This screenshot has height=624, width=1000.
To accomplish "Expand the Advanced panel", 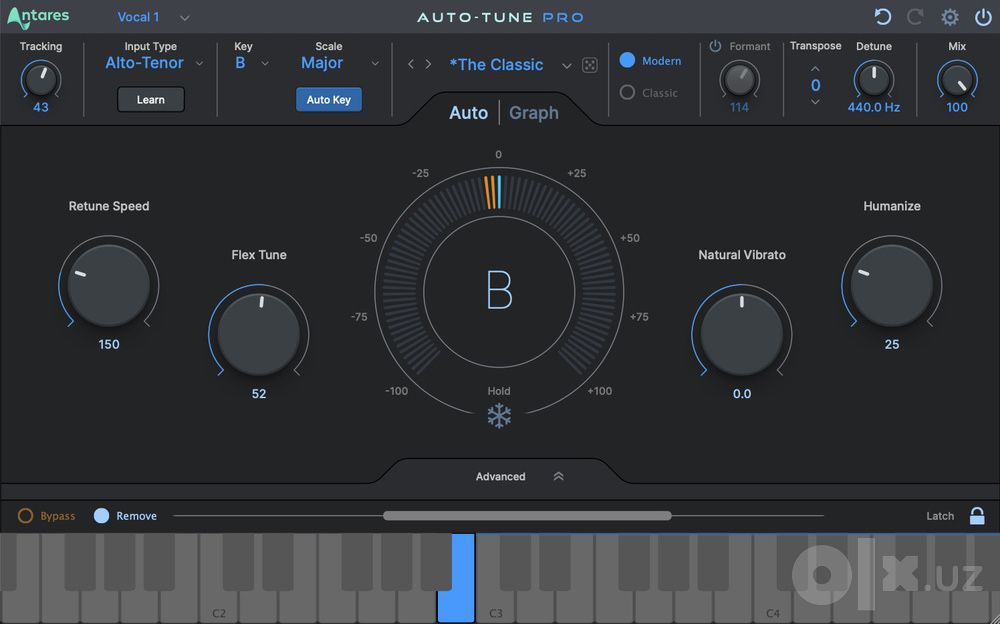I will (x=519, y=477).
